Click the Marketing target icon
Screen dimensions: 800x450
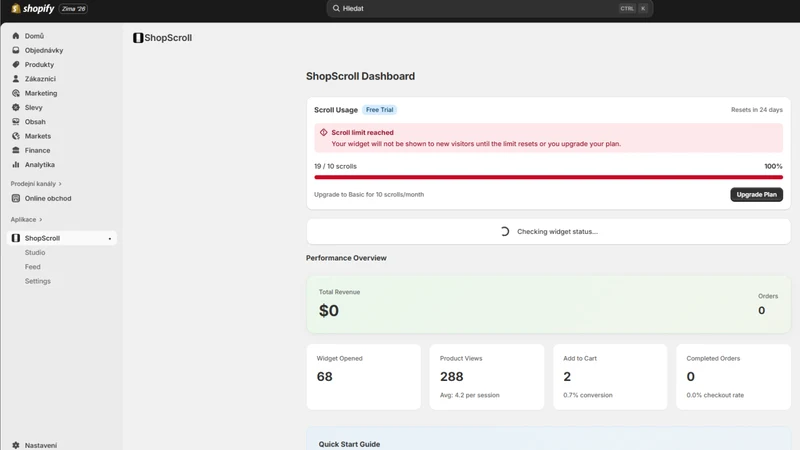pyautogui.click(x=16, y=93)
